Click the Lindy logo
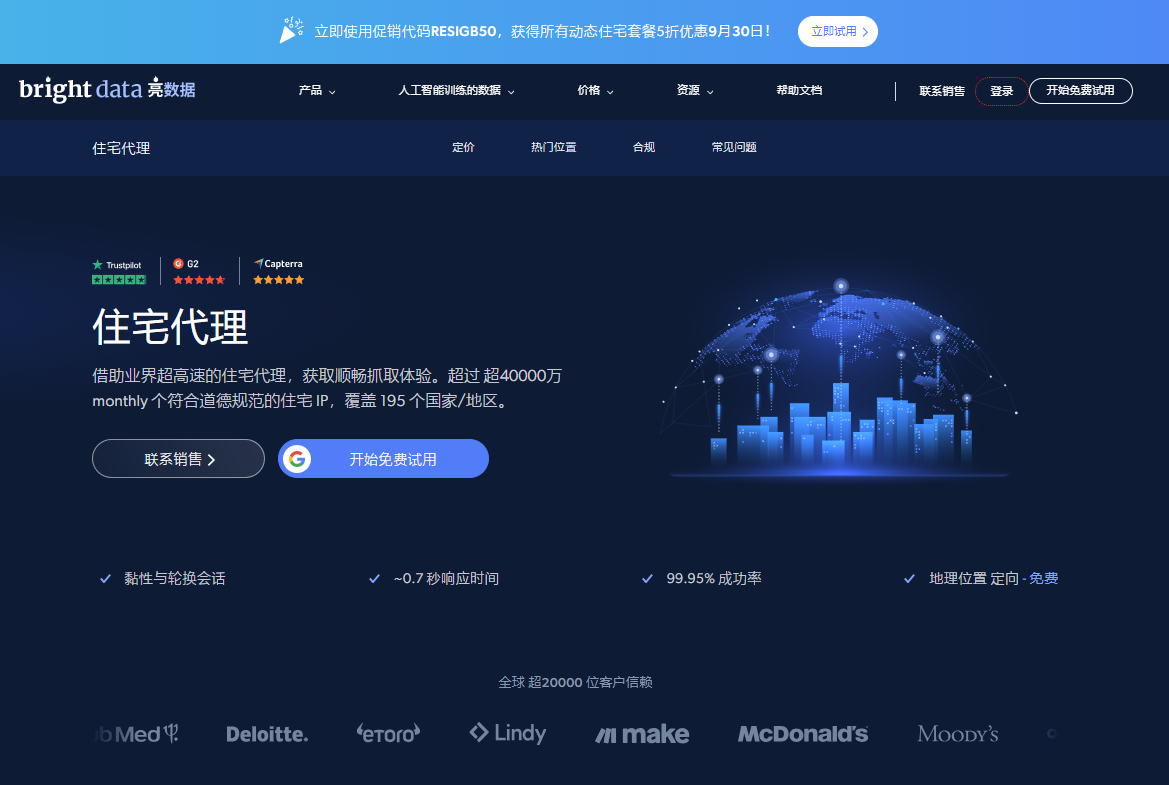This screenshot has height=785, width=1169. tap(508, 733)
